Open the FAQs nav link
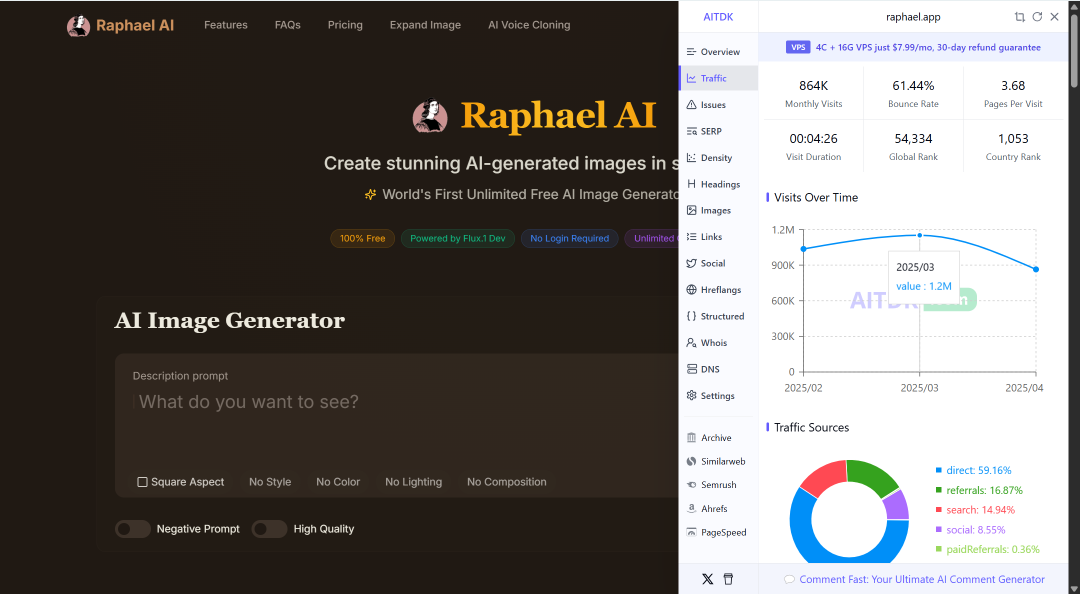This screenshot has width=1080, height=594. (x=287, y=25)
